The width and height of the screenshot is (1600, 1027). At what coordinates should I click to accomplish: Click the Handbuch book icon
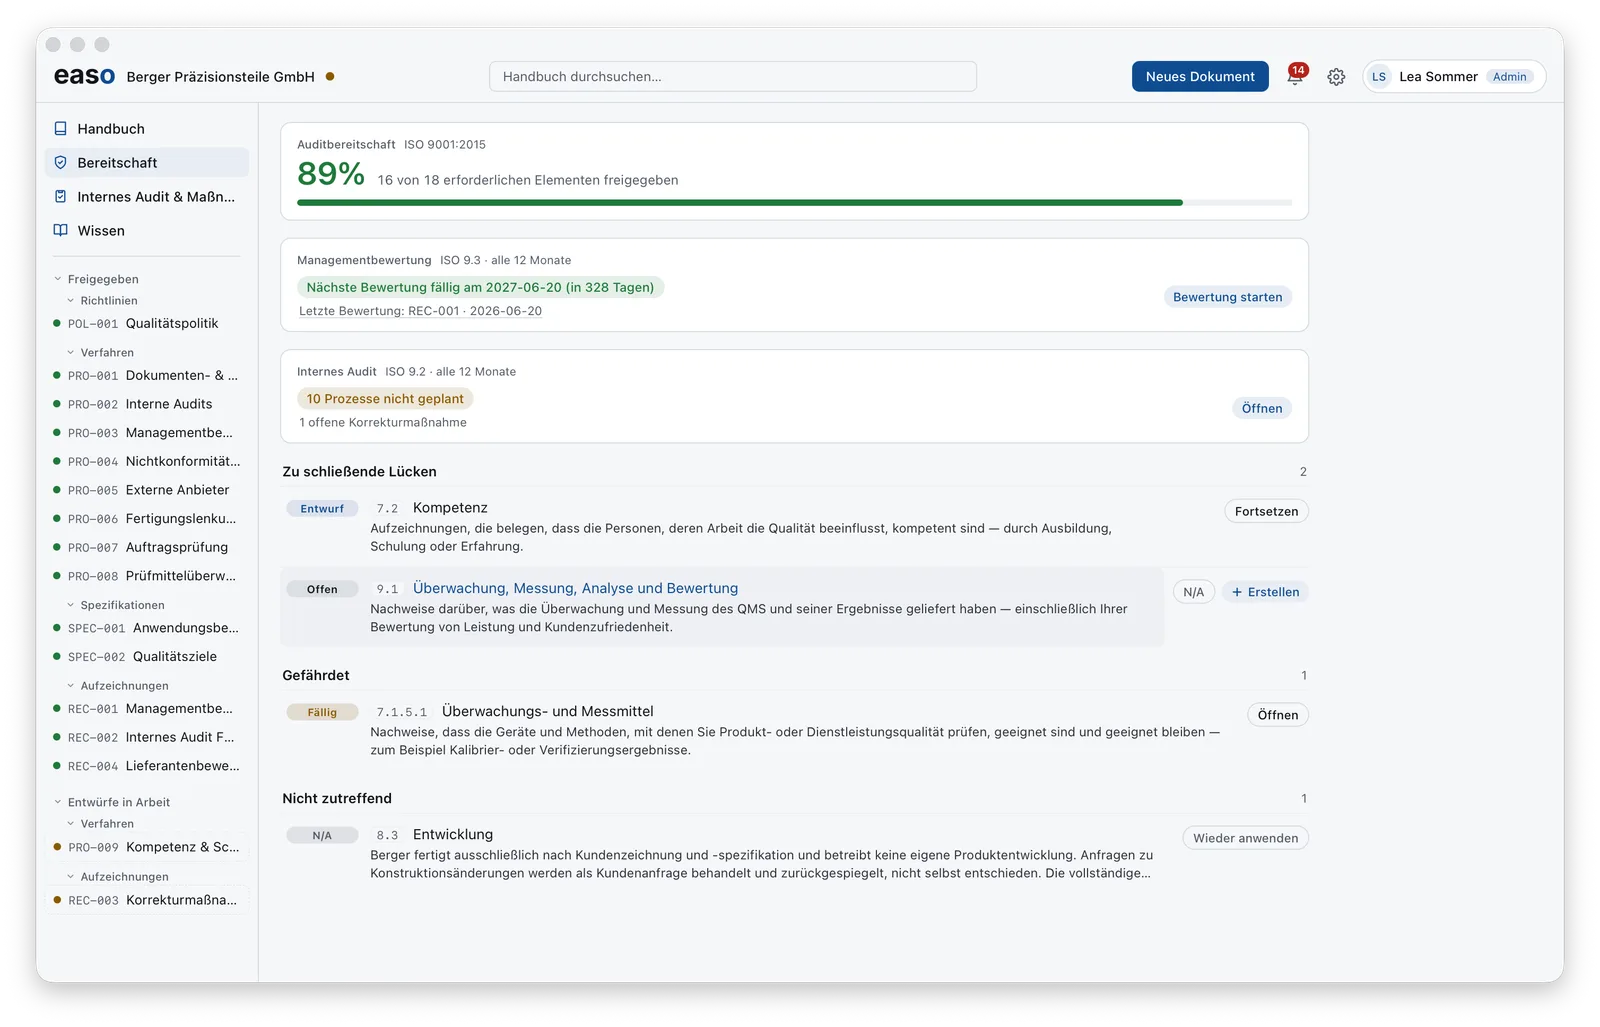click(60, 129)
